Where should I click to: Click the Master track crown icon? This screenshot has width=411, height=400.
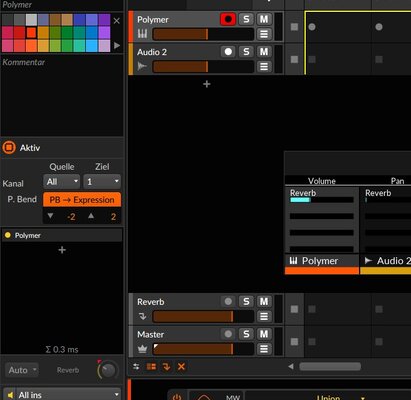coord(142,349)
